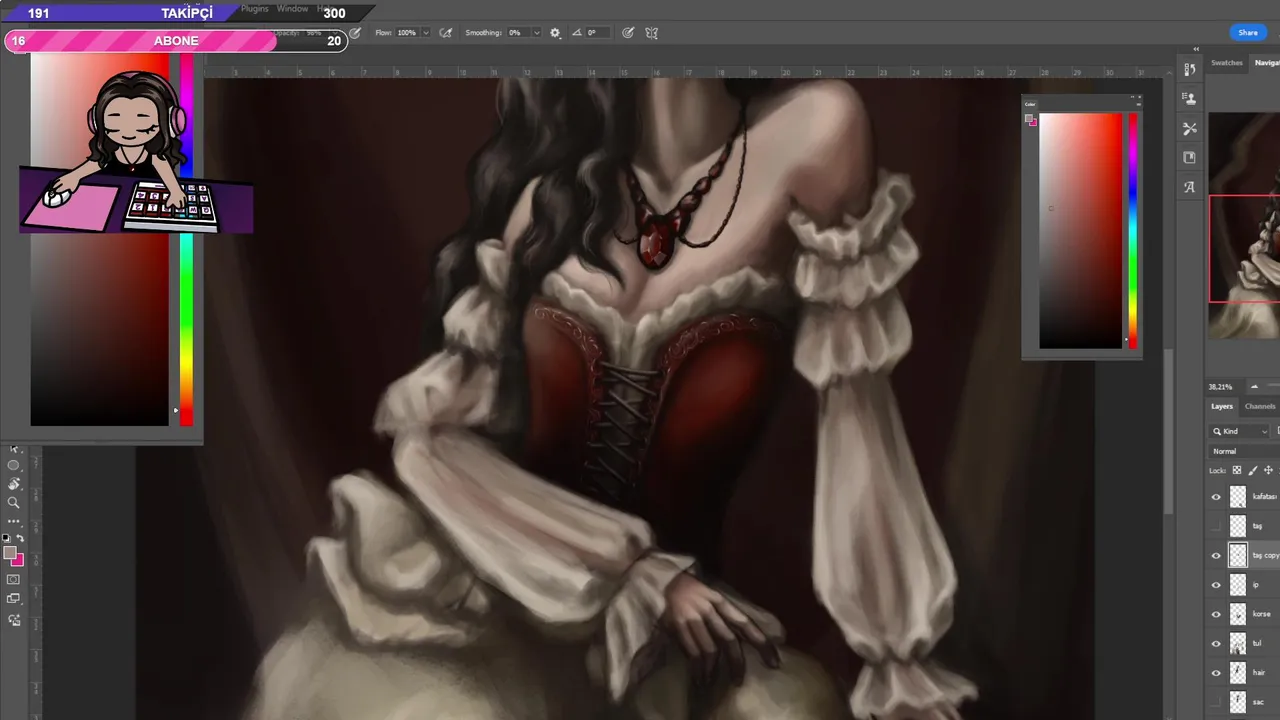This screenshot has width=1280, height=720.
Task: Change screen mode icon in toolbar
Action: [x=13, y=599]
